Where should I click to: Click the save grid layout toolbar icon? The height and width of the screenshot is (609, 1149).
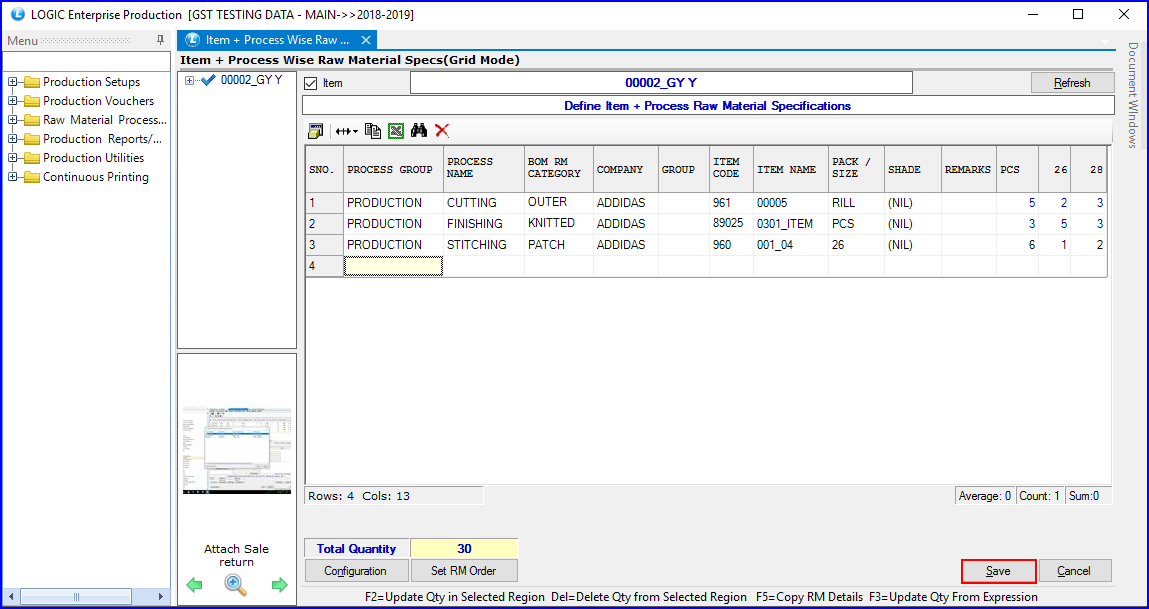tap(316, 131)
